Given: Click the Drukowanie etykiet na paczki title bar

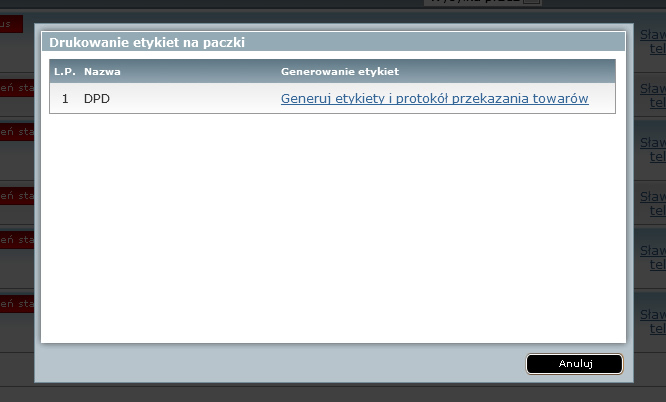Looking at the screenshot, I should [x=333, y=42].
